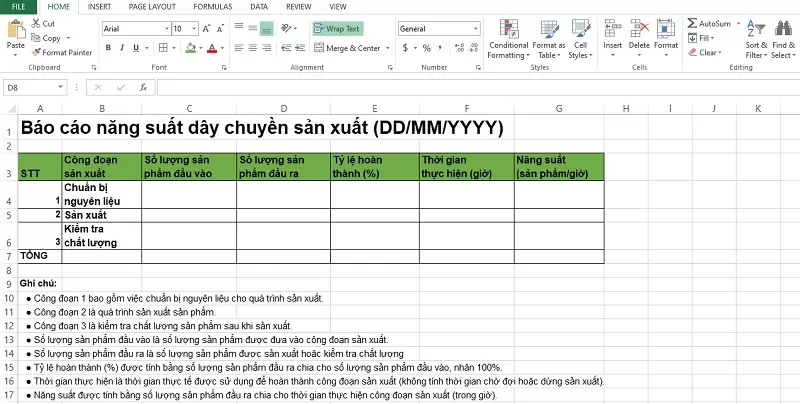
Task: Select Middle Align icon
Action: pyautogui.click(x=253, y=29)
